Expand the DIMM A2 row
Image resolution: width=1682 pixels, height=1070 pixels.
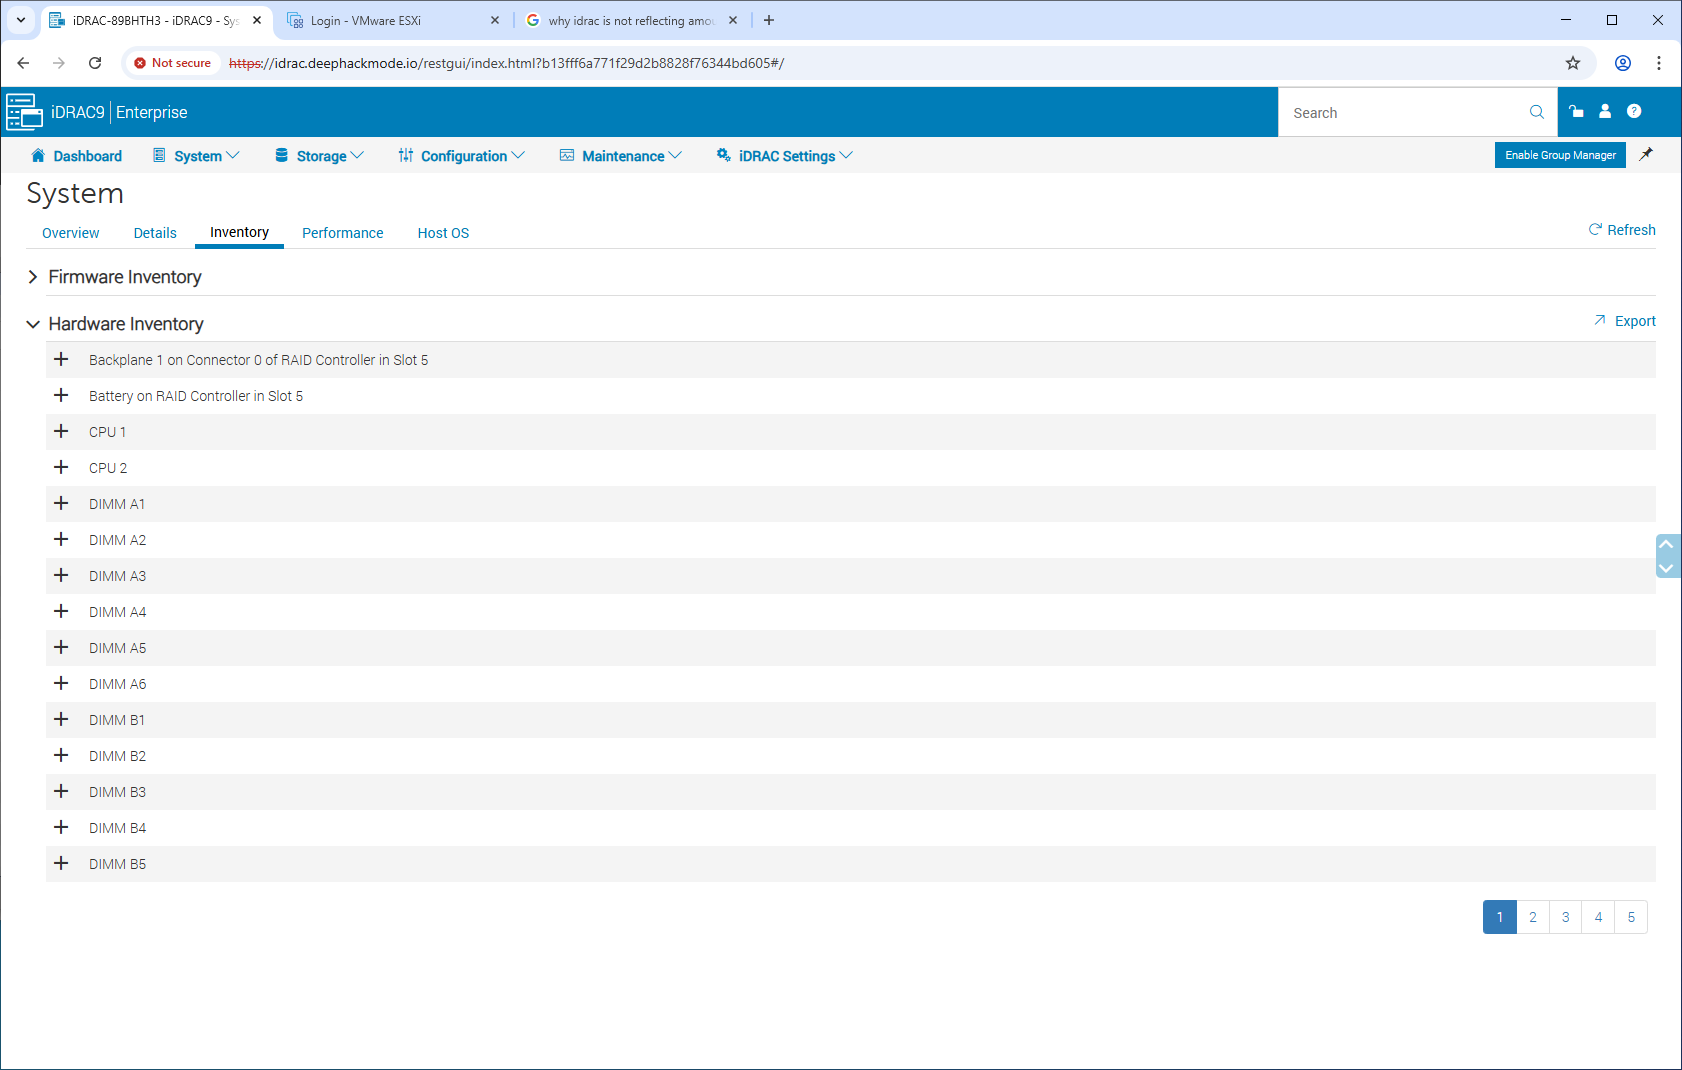pyautogui.click(x=61, y=539)
